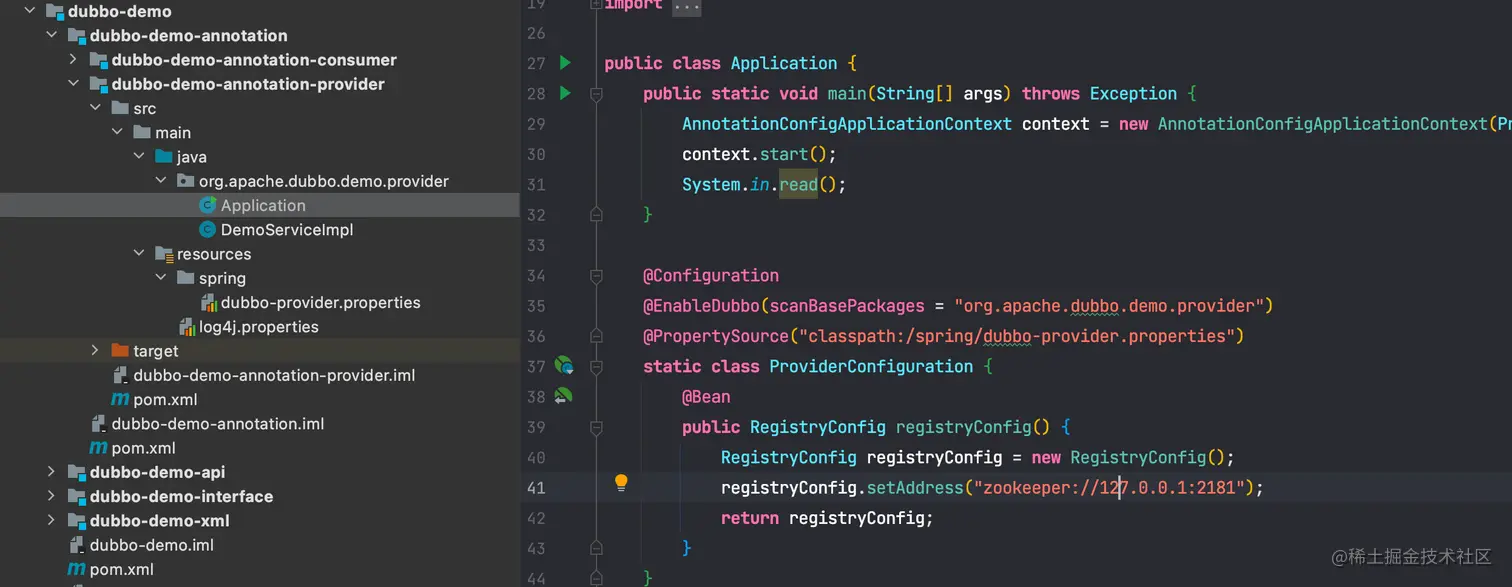Open the DemoServiceImpl class
Viewport: 1512px width, 587px height.
[x=287, y=230]
